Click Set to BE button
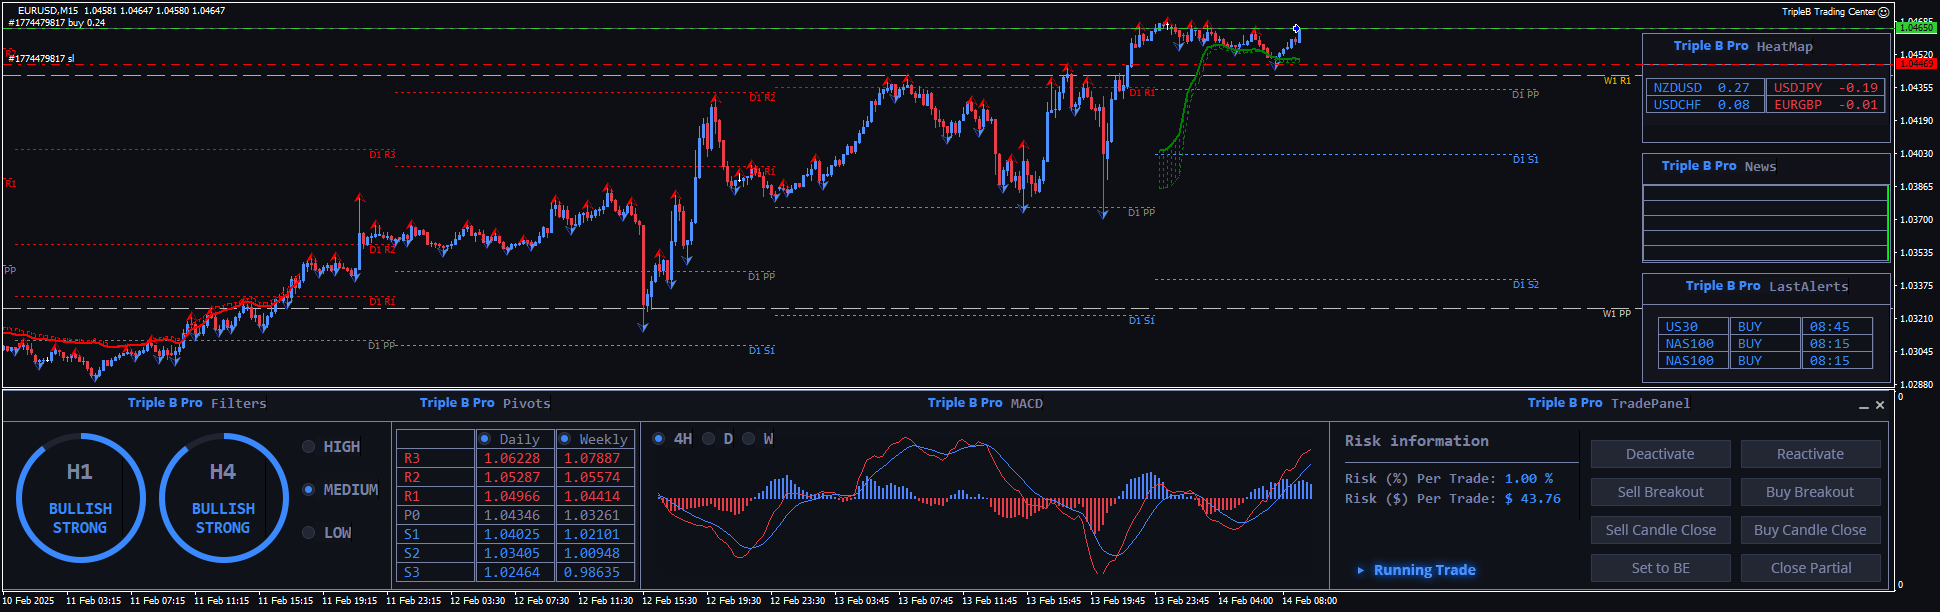 tap(1660, 568)
